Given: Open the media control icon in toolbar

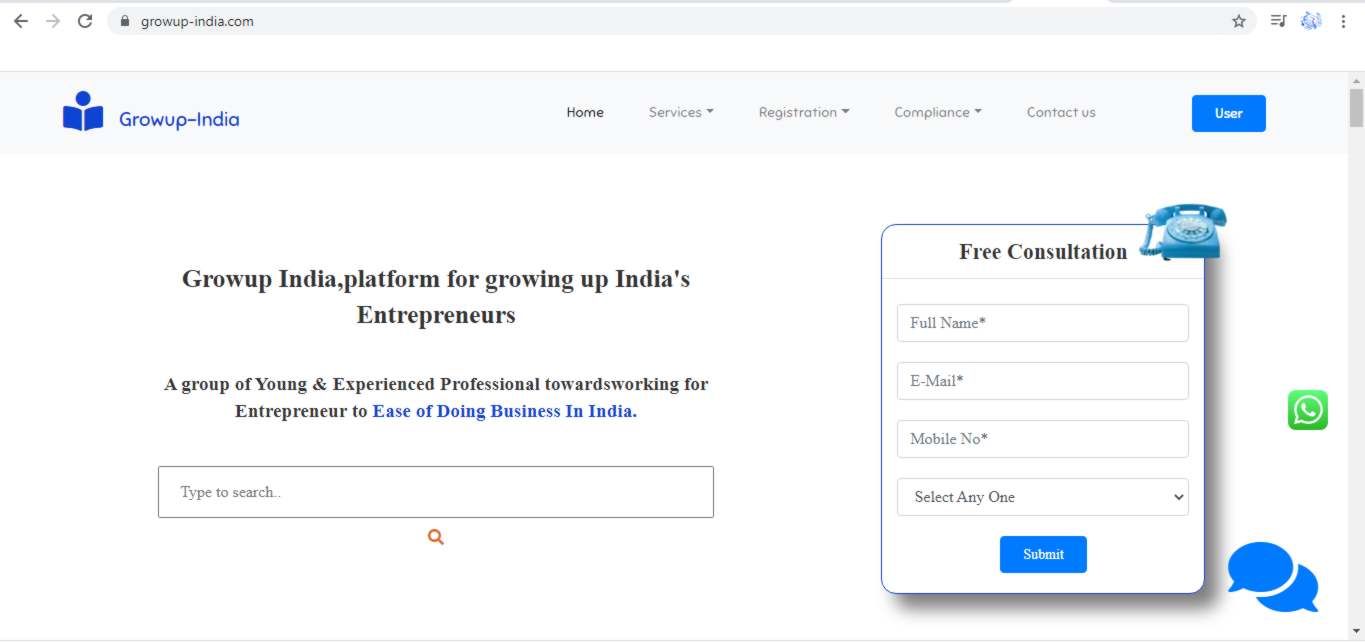Looking at the screenshot, I should (x=1278, y=21).
